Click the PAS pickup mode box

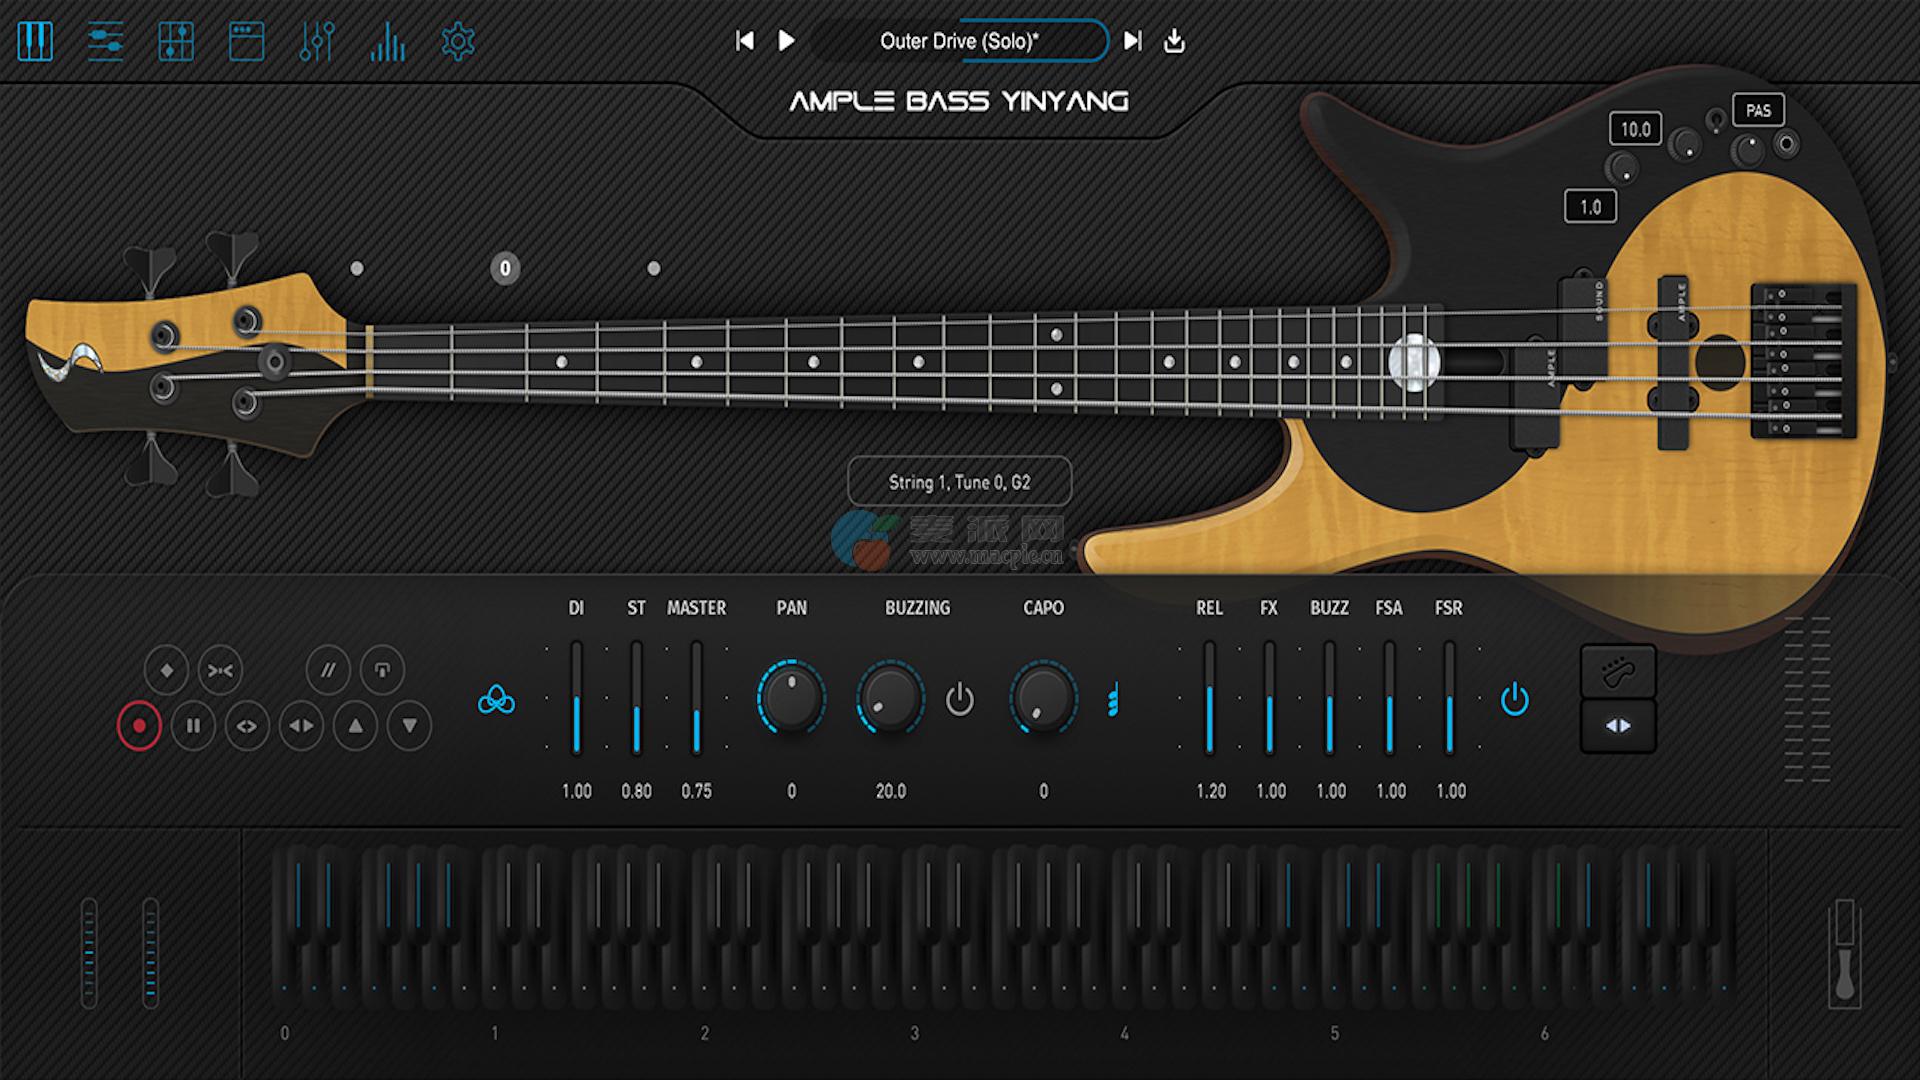click(x=1758, y=111)
